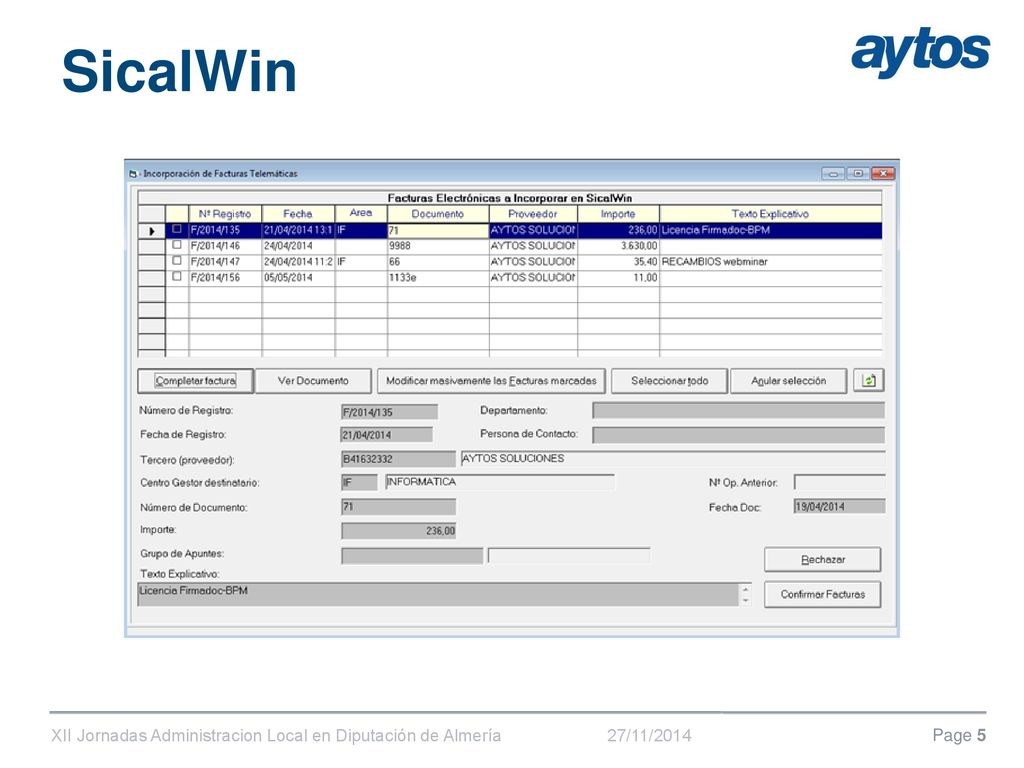Image resolution: width=1024 pixels, height=768 pixels.
Task: Click the Completar factura button
Action: click(x=195, y=381)
